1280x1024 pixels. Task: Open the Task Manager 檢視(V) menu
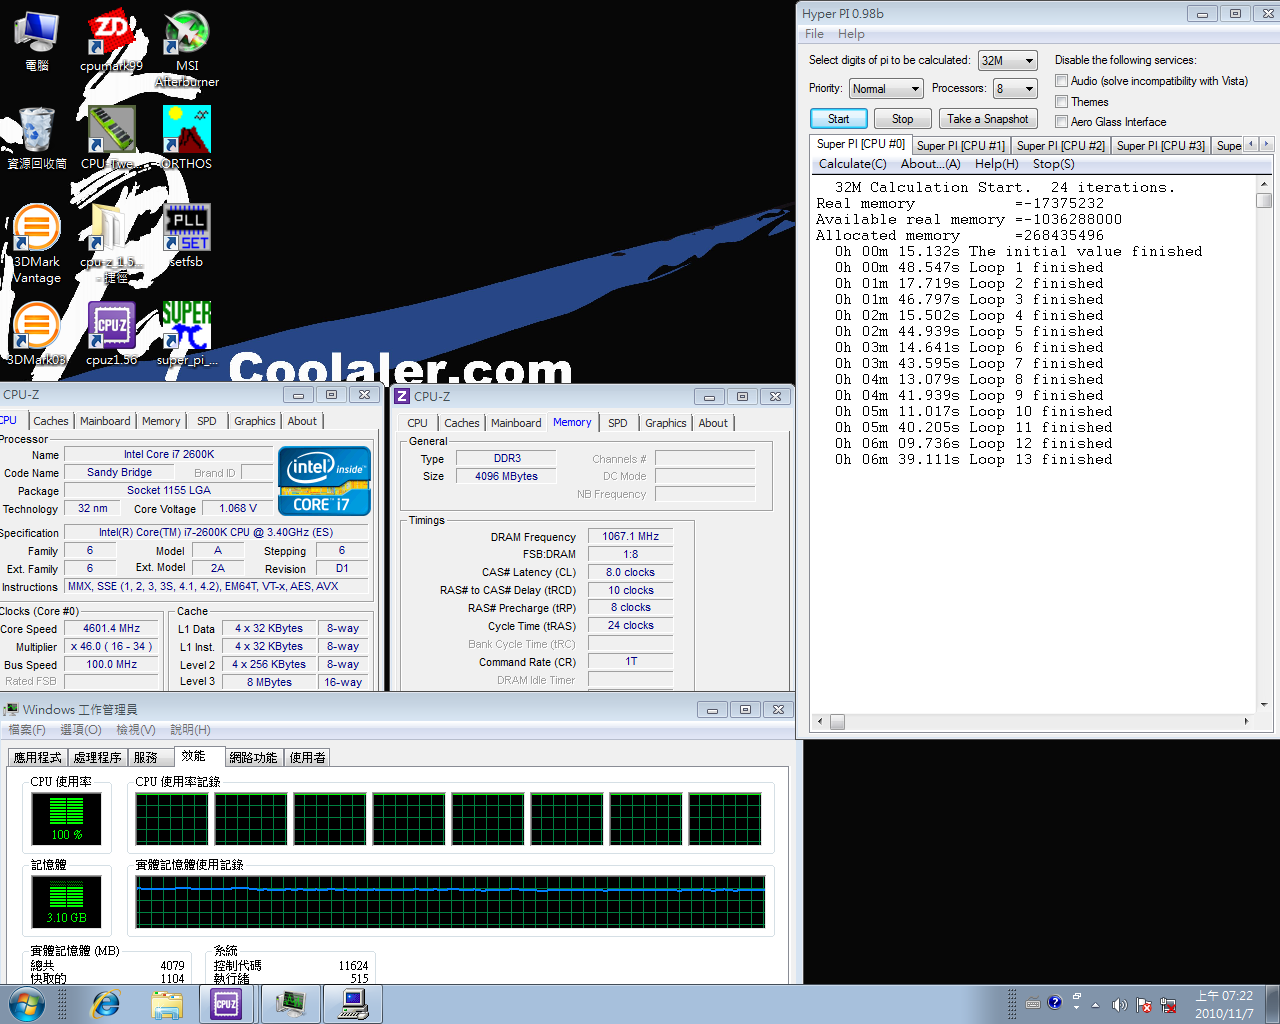[x=135, y=730]
